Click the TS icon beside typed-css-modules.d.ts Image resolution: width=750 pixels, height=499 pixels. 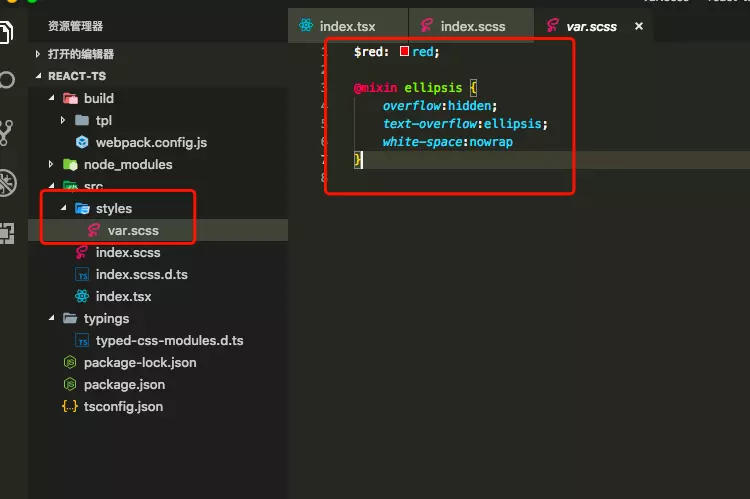click(x=82, y=341)
